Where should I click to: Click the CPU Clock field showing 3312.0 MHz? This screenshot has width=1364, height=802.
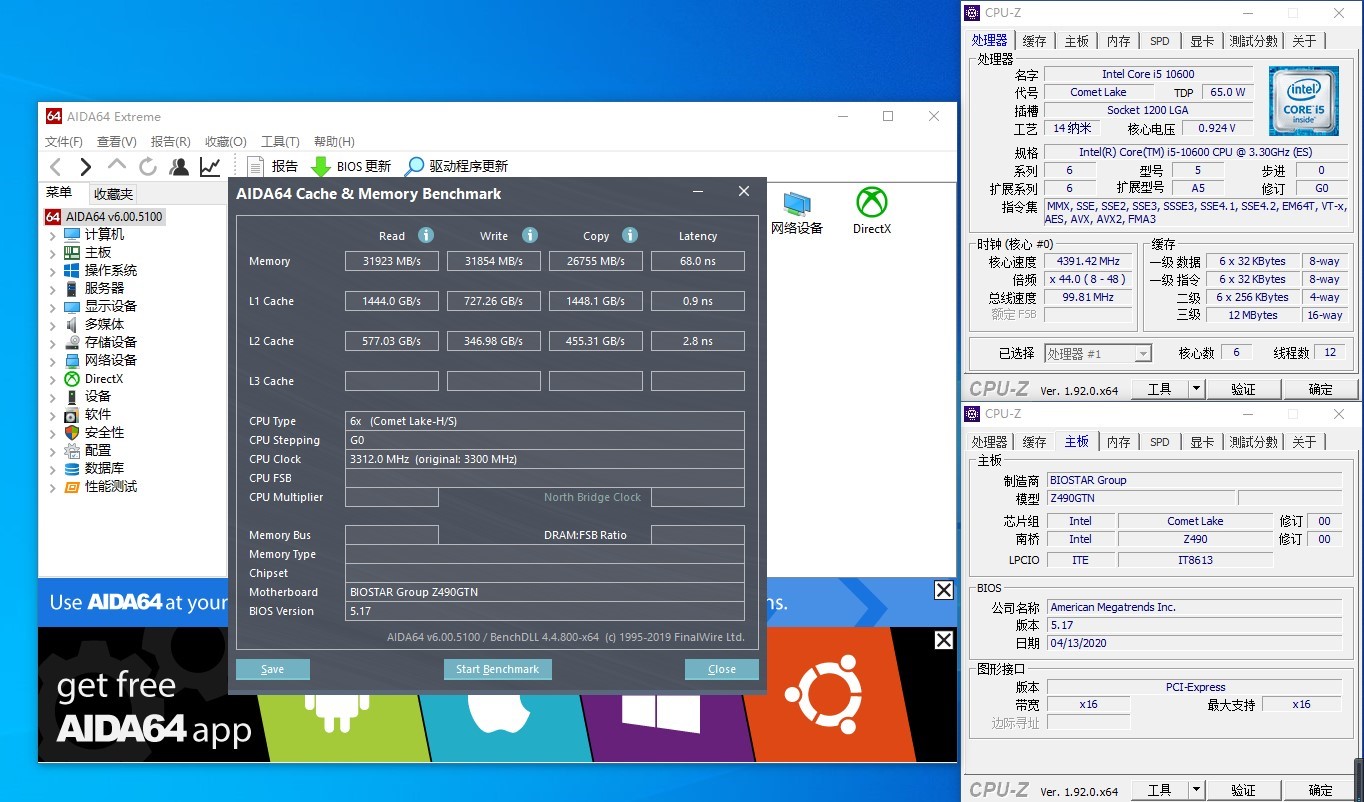click(x=544, y=459)
